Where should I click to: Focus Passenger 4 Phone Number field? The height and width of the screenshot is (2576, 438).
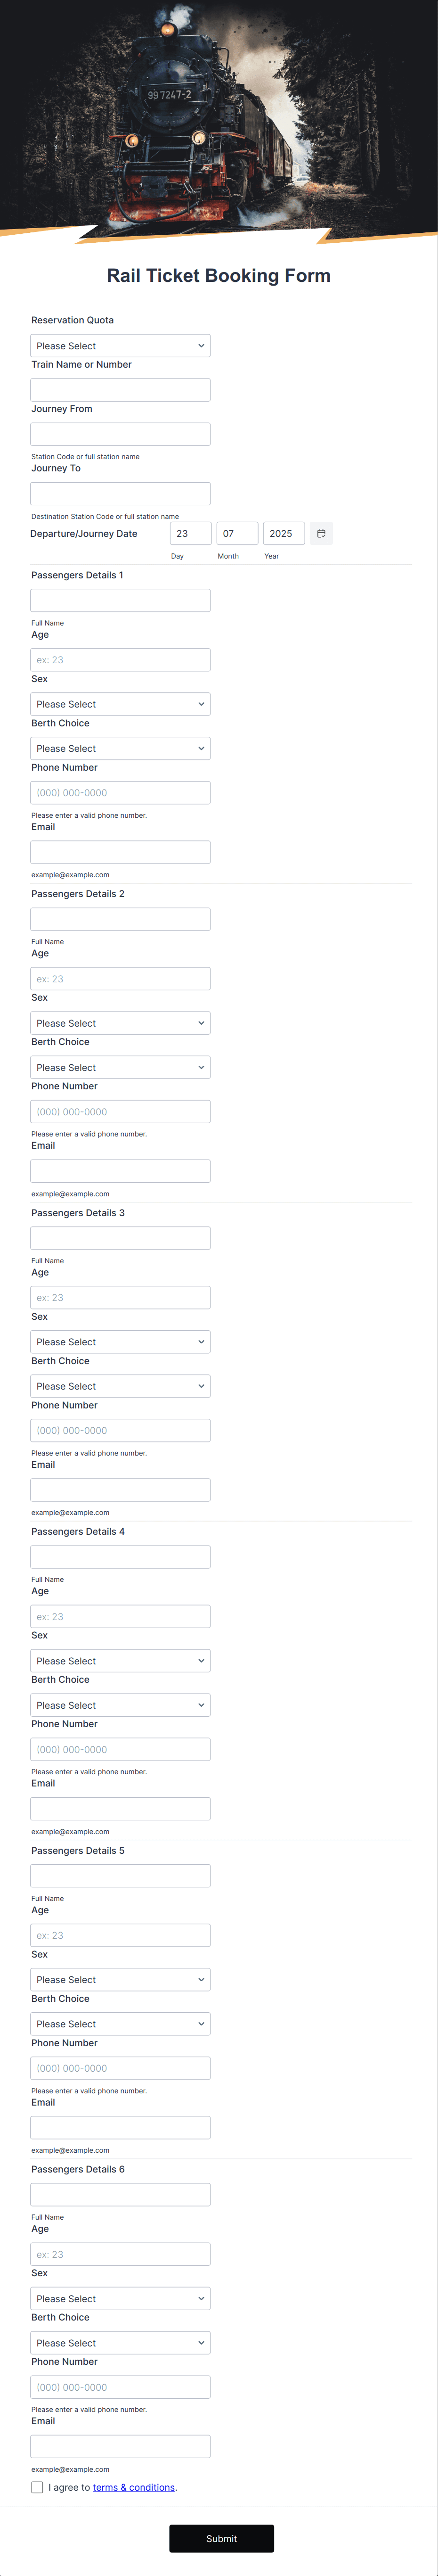coord(120,1749)
